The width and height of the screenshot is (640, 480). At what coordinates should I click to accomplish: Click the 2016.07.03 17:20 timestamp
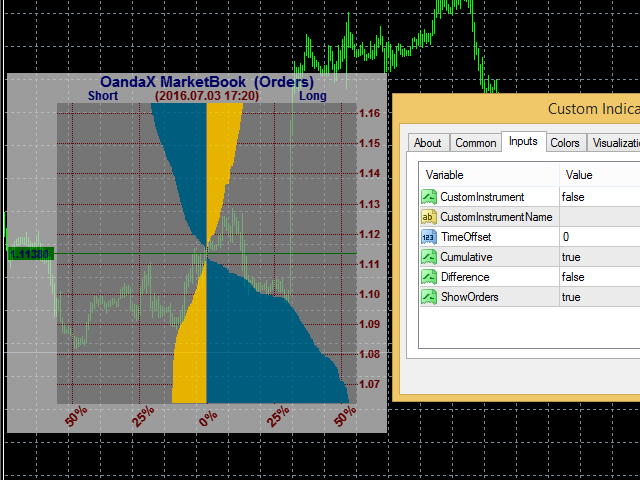coord(207,96)
